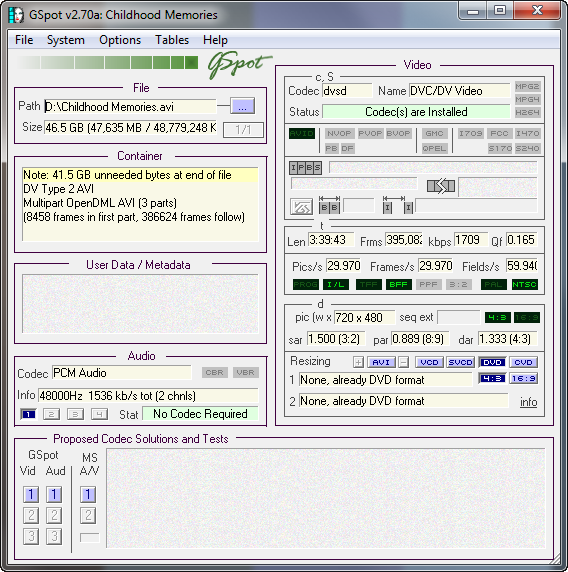Click MS A/V test button 1

pos(88,495)
